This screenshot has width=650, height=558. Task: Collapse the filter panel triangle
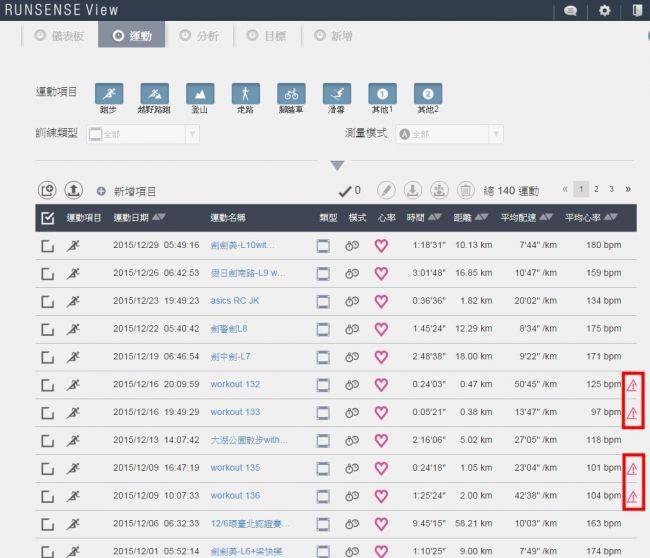click(337, 164)
